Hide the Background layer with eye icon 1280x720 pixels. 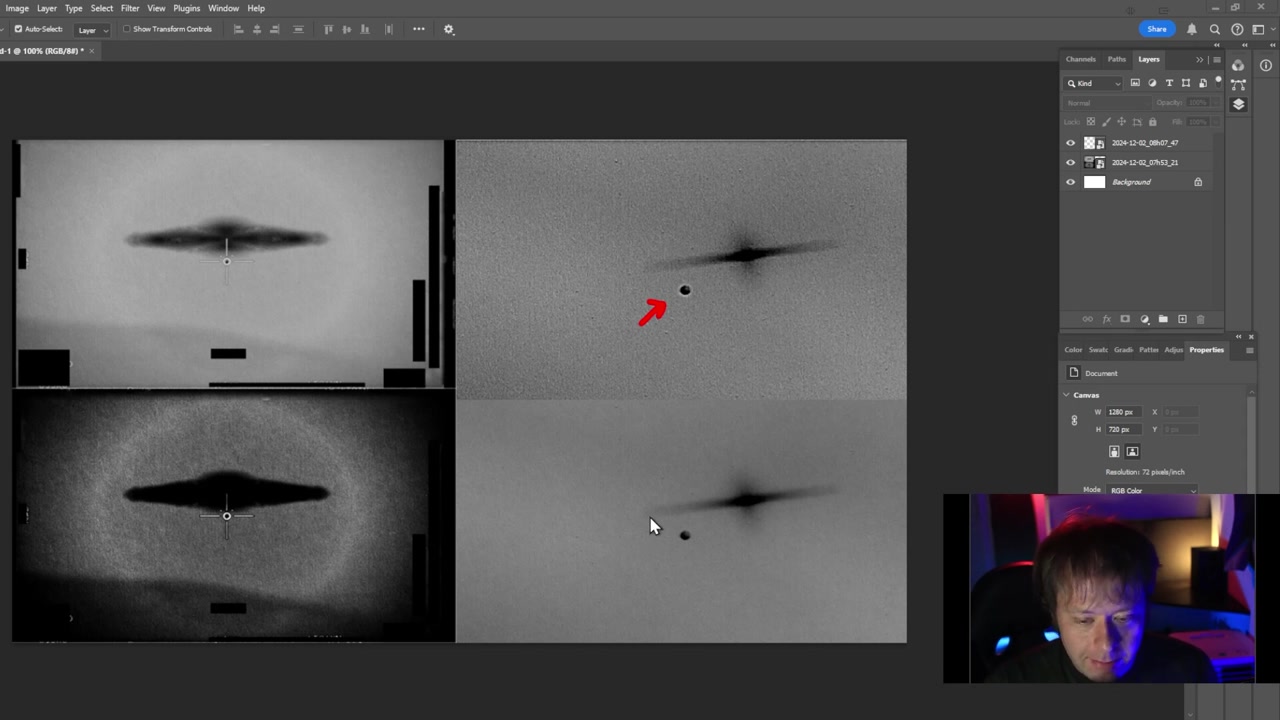(x=1071, y=182)
